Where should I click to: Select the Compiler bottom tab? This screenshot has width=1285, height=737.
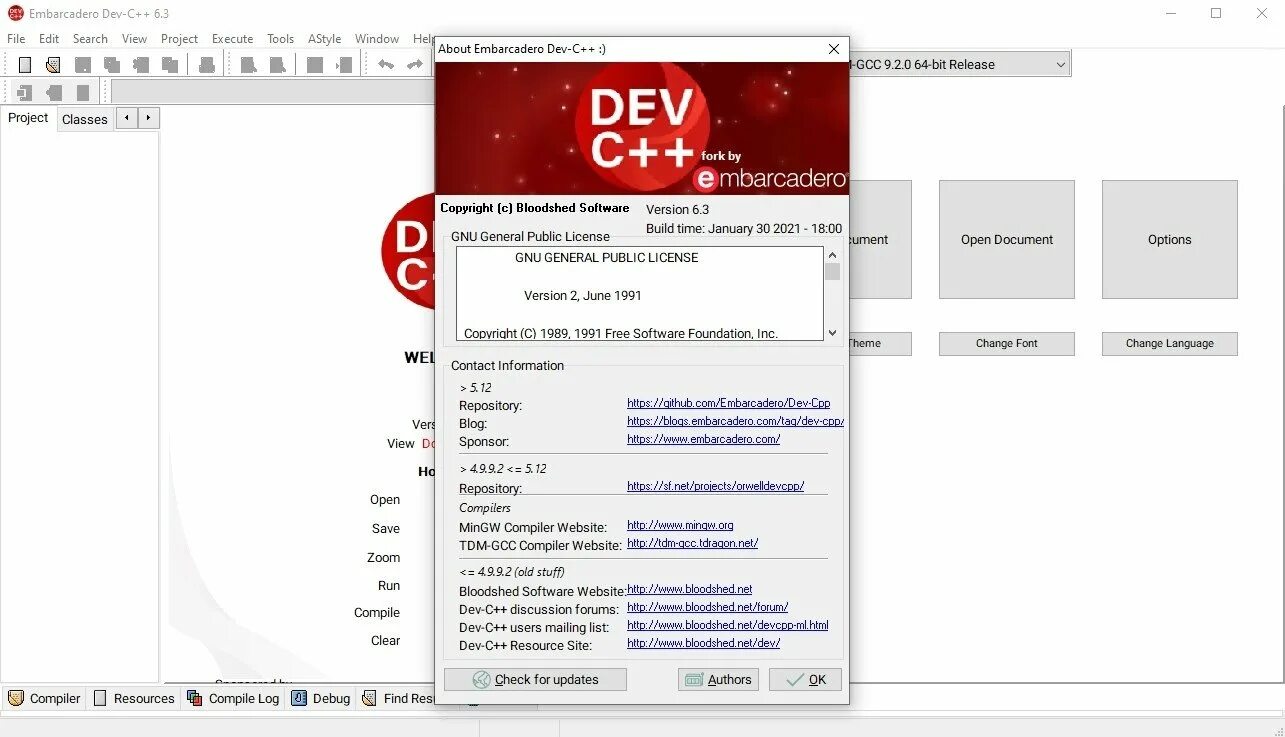coord(44,698)
